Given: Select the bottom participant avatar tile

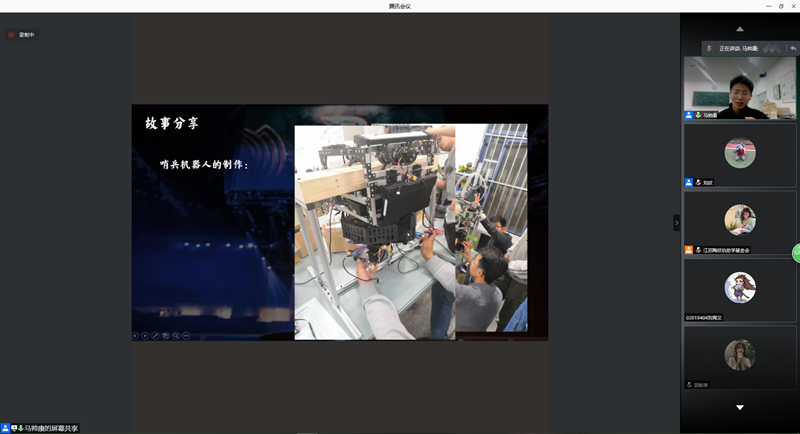Looking at the screenshot, I should click(739, 356).
